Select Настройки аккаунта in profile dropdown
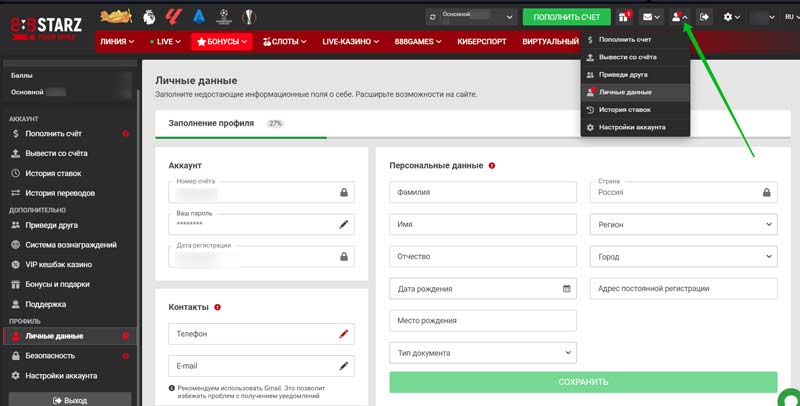Image resolution: width=800 pixels, height=406 pixels. tap(635, 127)
